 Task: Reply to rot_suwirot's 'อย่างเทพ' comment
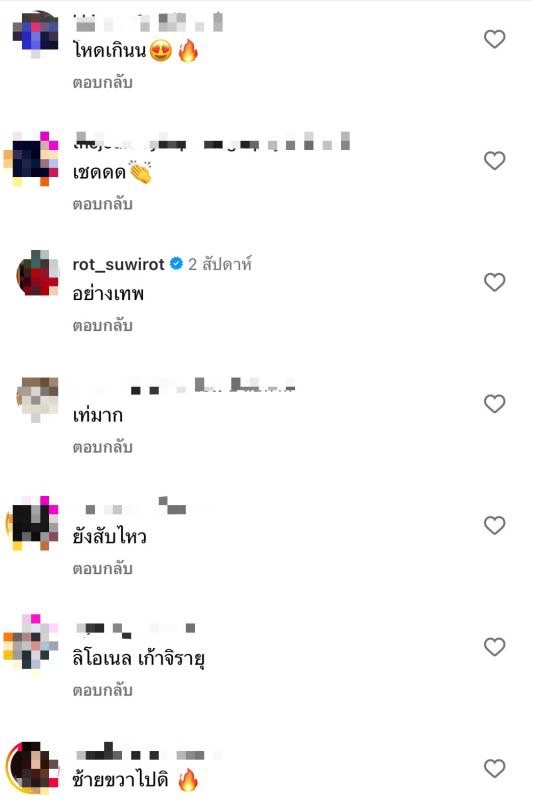point(103,325)
